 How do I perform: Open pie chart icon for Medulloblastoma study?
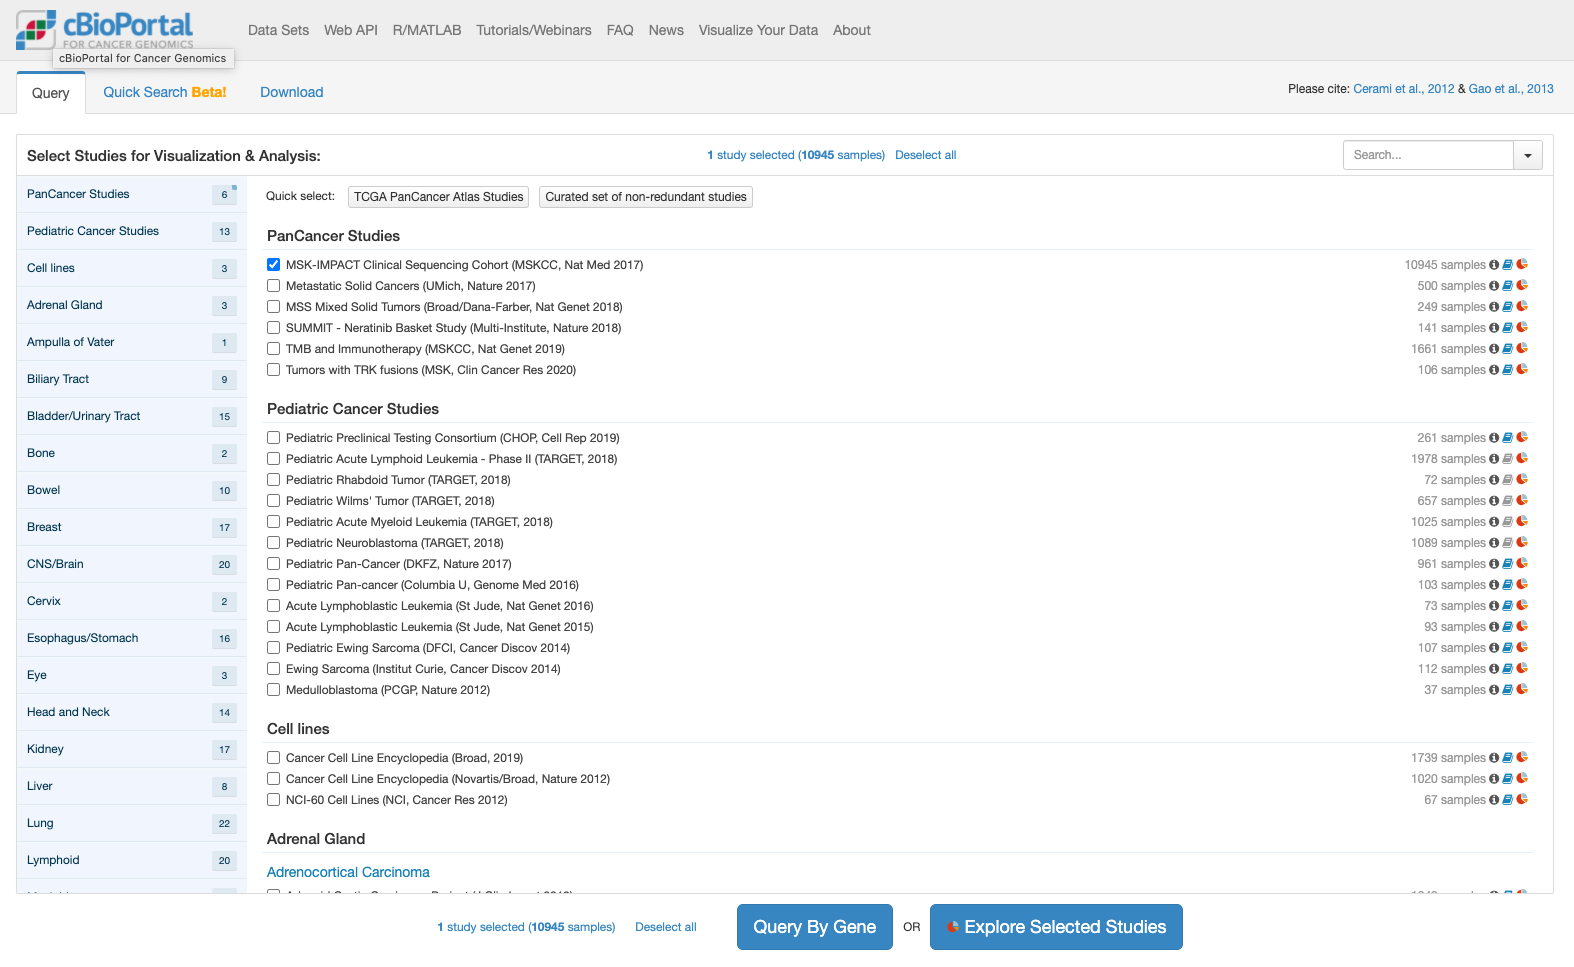1522,690
